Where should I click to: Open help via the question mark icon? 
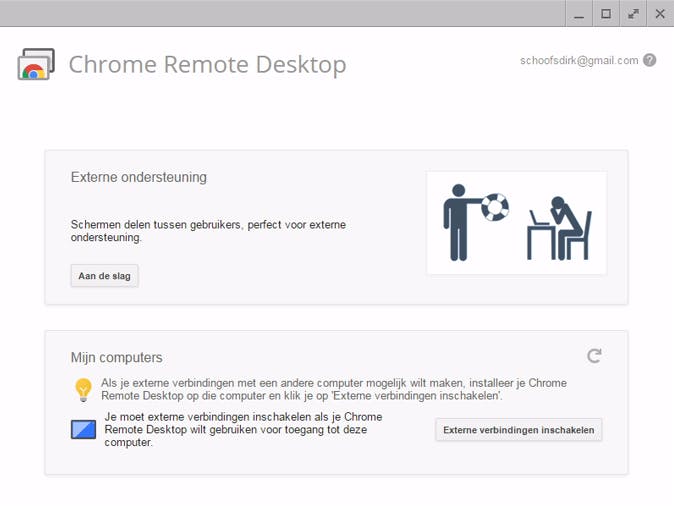pos(649,60)
